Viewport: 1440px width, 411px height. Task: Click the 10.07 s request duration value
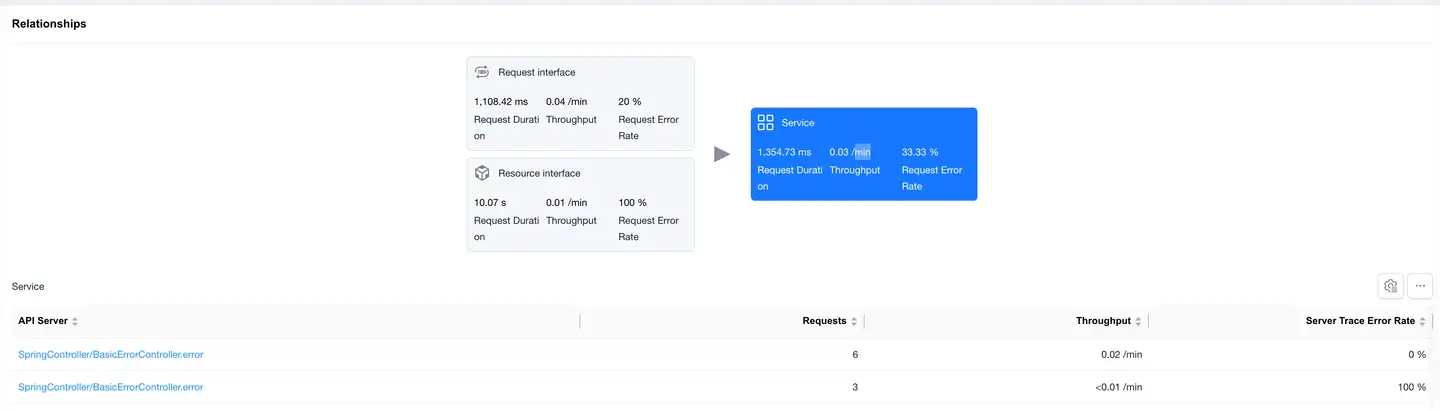pos(490,203)
